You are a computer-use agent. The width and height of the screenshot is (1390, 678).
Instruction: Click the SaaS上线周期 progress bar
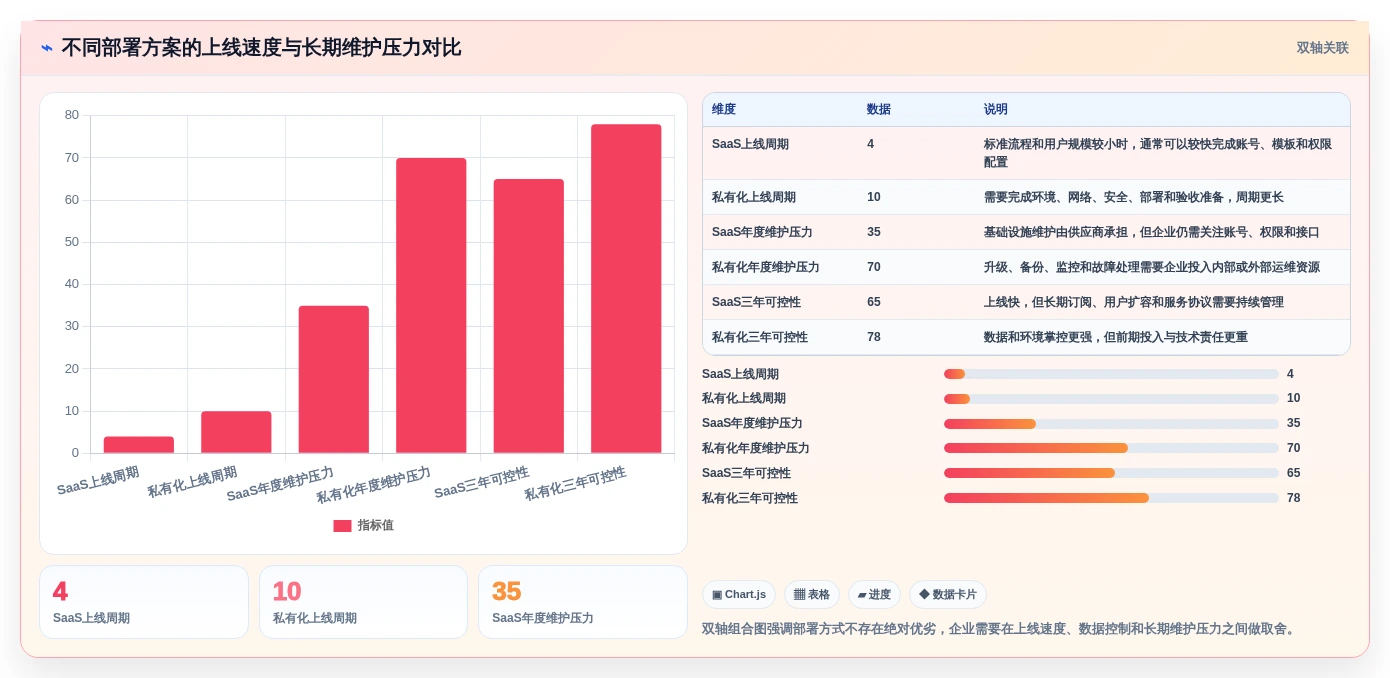coord(1111,374)
